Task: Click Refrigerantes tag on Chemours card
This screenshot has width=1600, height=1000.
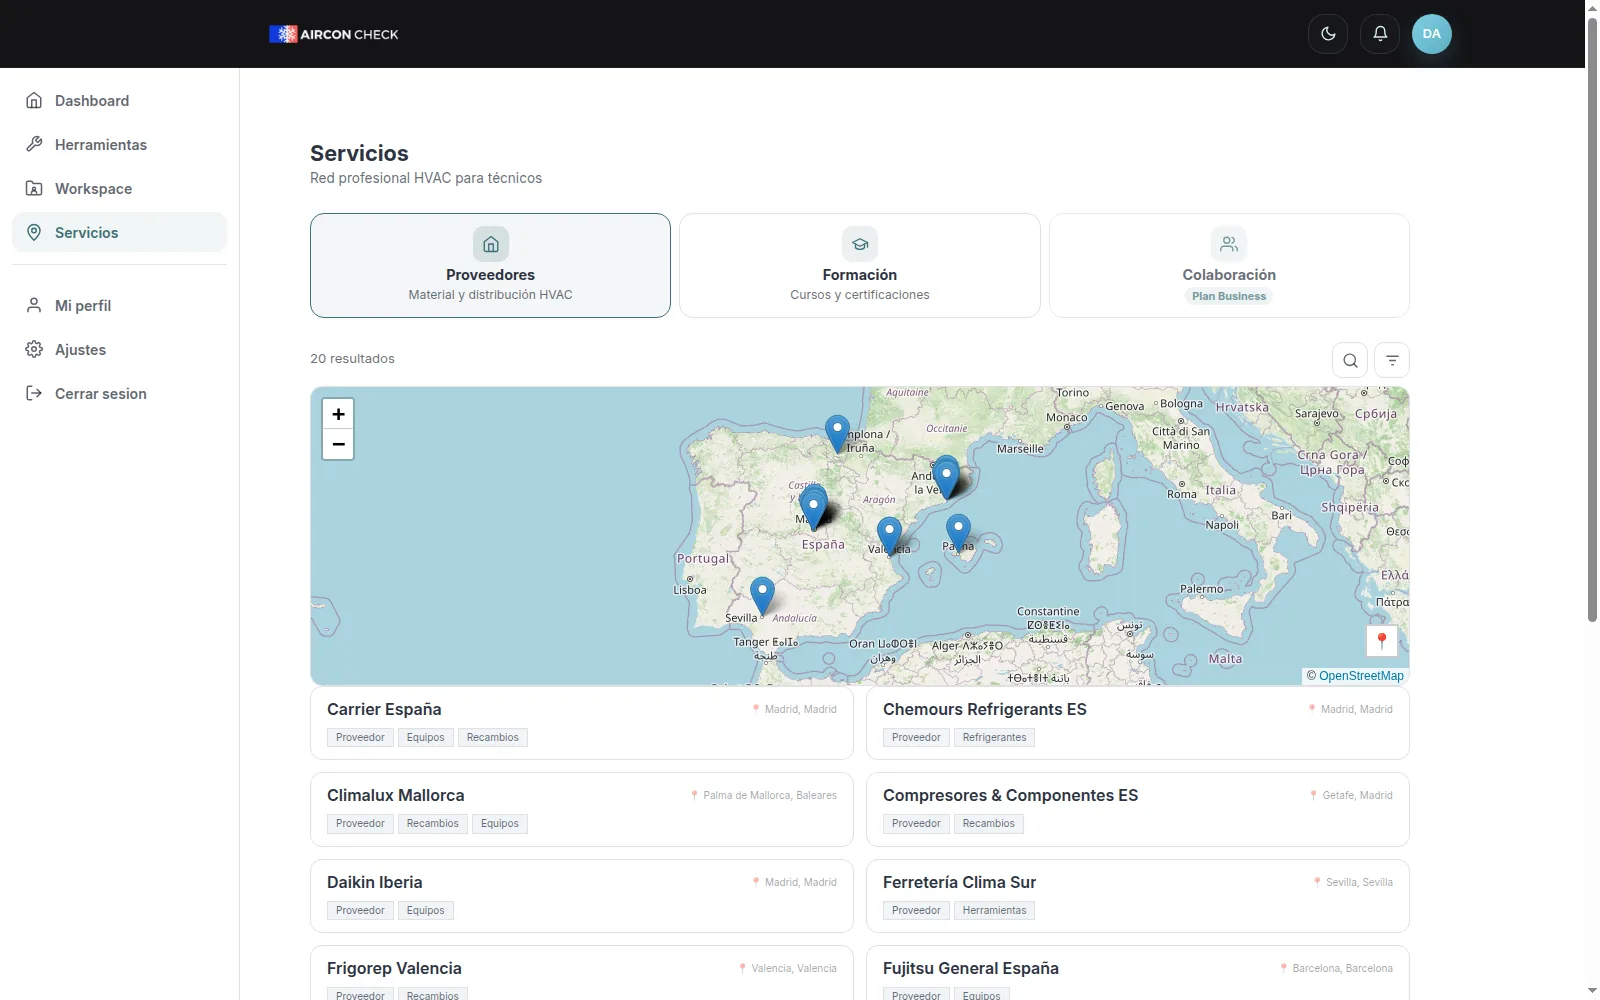Action: (994, 738)
